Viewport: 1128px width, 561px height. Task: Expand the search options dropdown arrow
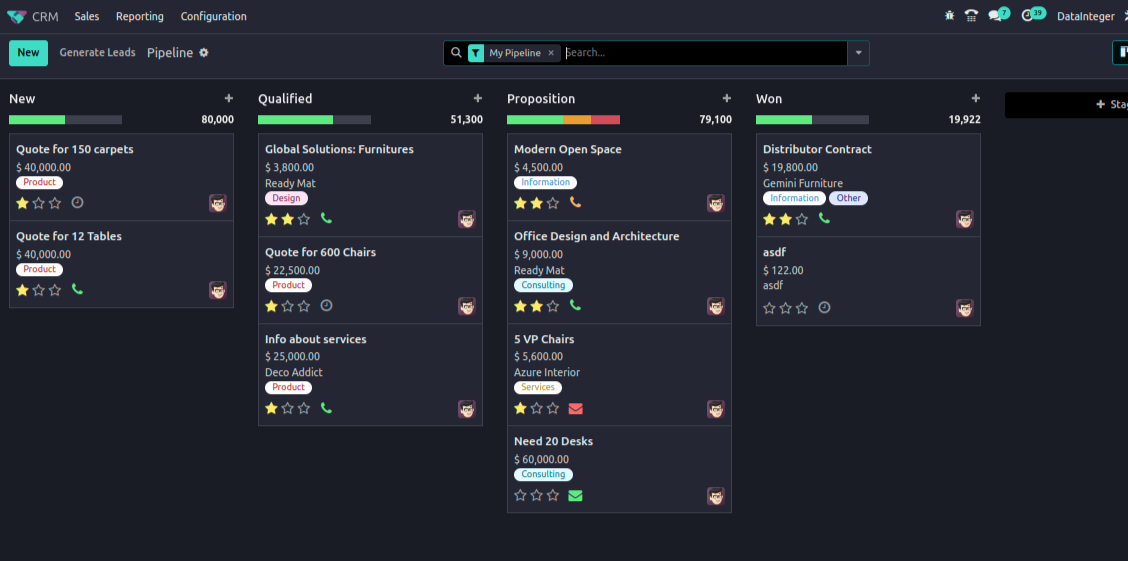coord(858,53)
